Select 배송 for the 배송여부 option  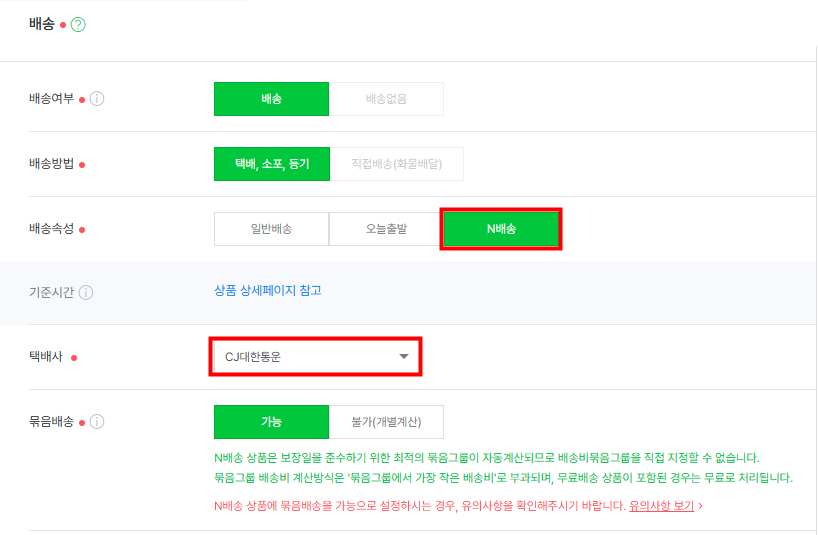271,99
